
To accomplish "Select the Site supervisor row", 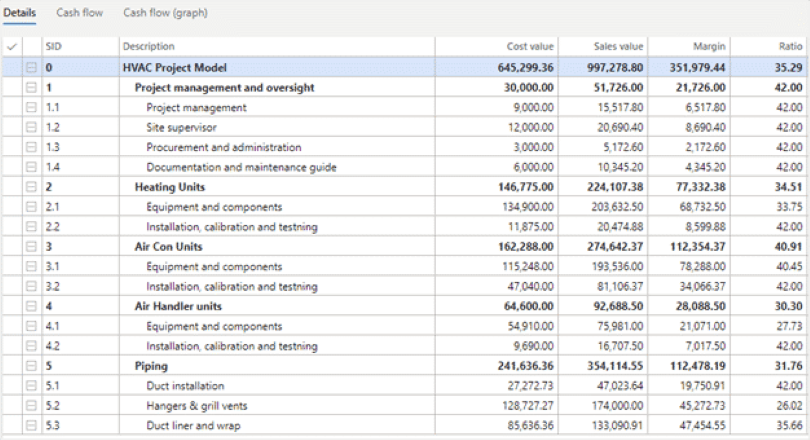I will 182,128.
